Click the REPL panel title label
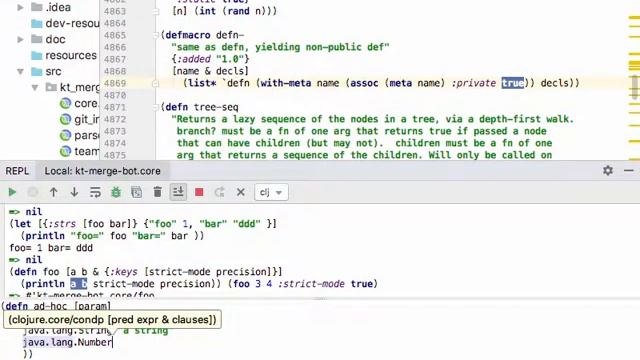The image size is (640, 360). 17,171
